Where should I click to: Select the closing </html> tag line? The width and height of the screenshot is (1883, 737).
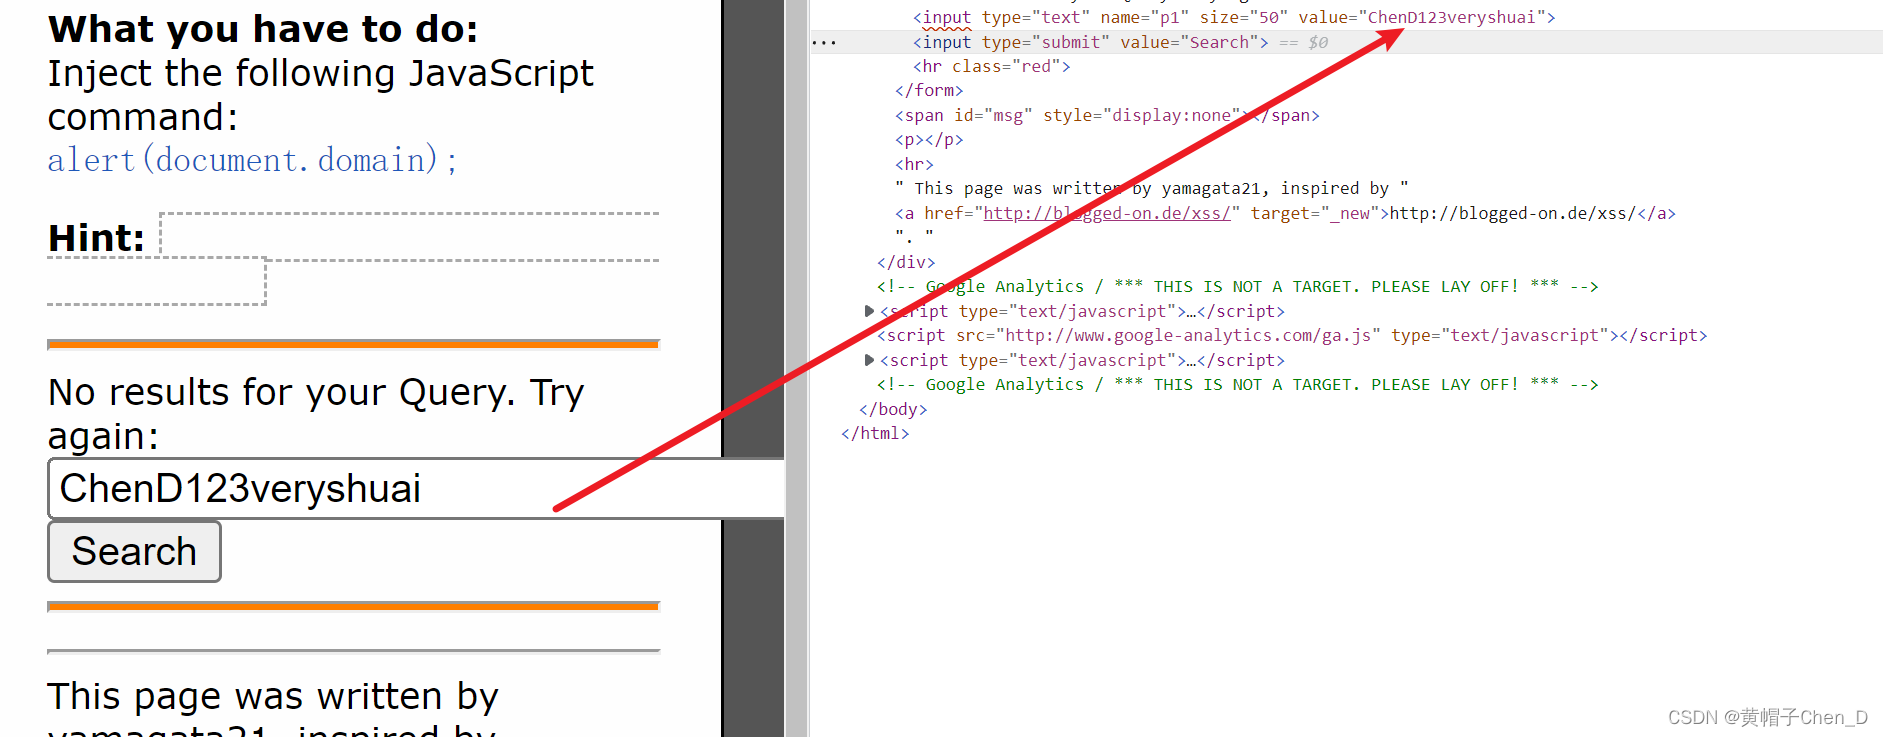(x=875, y=433)
